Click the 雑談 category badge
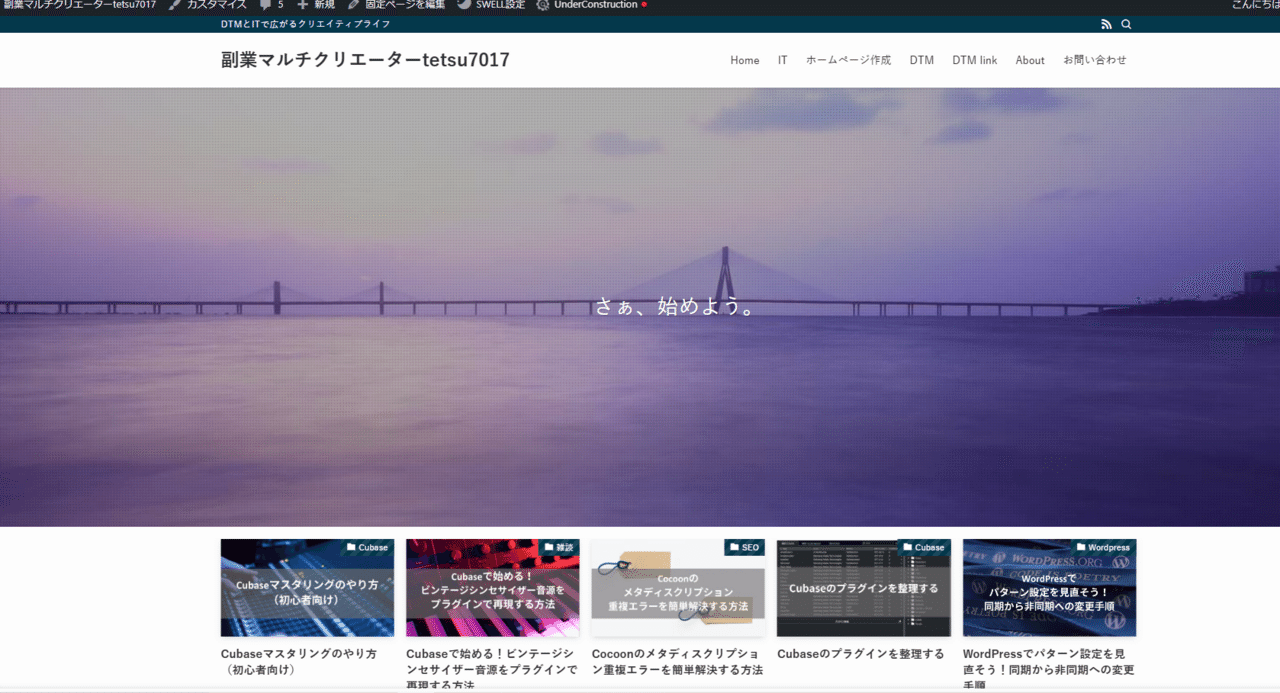This screenshot has width=1280, height=693. 557,547
